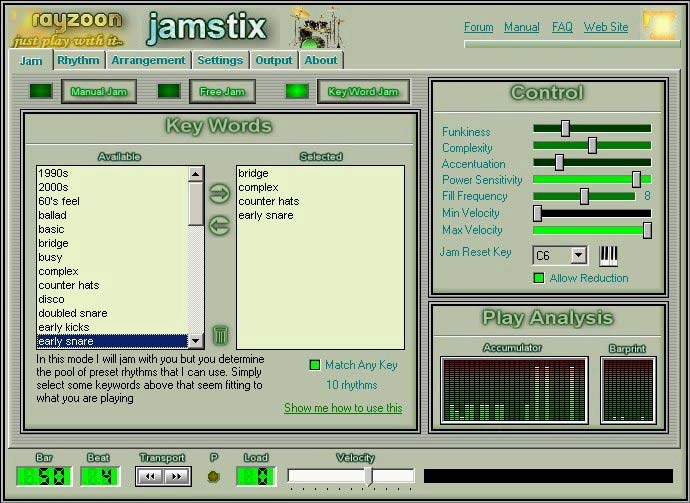Select 'early snare' in the Selected list
690x503 pixels.
pos(320,215)
